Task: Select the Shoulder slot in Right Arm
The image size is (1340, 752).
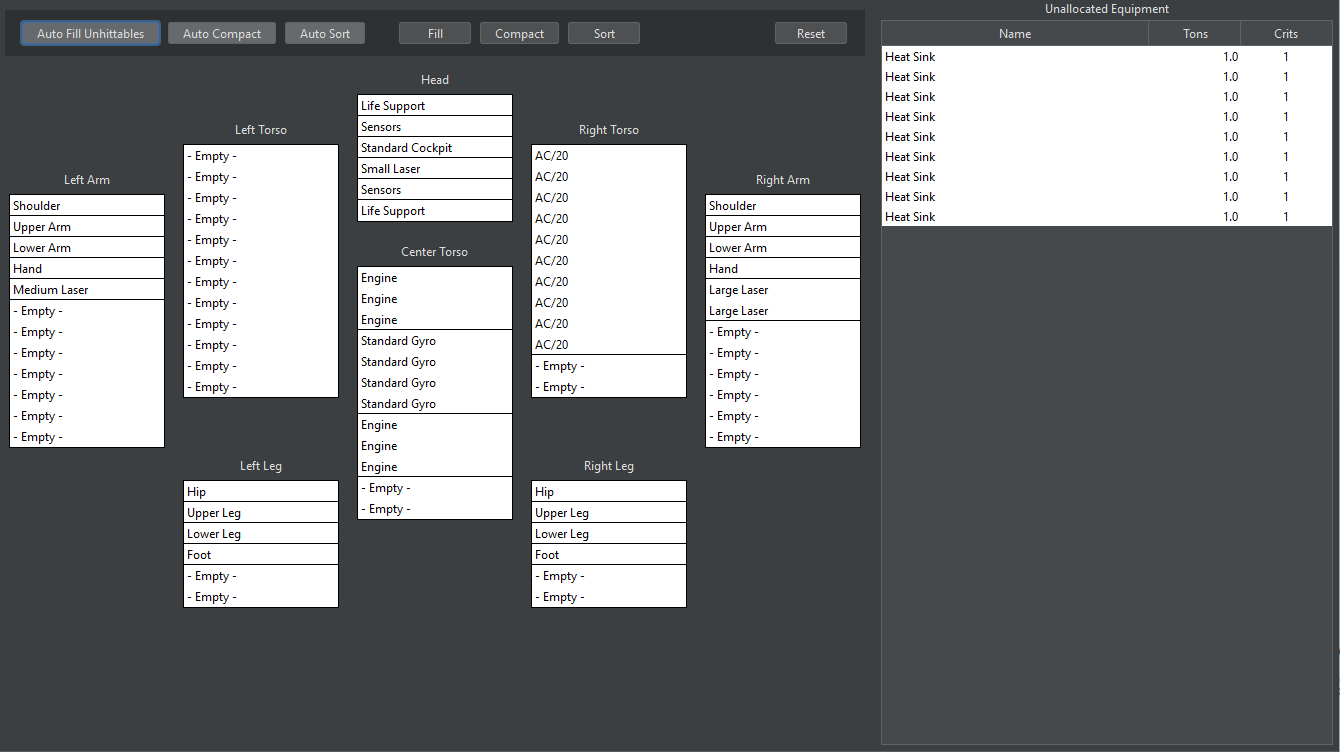Action: pos(783,206)
